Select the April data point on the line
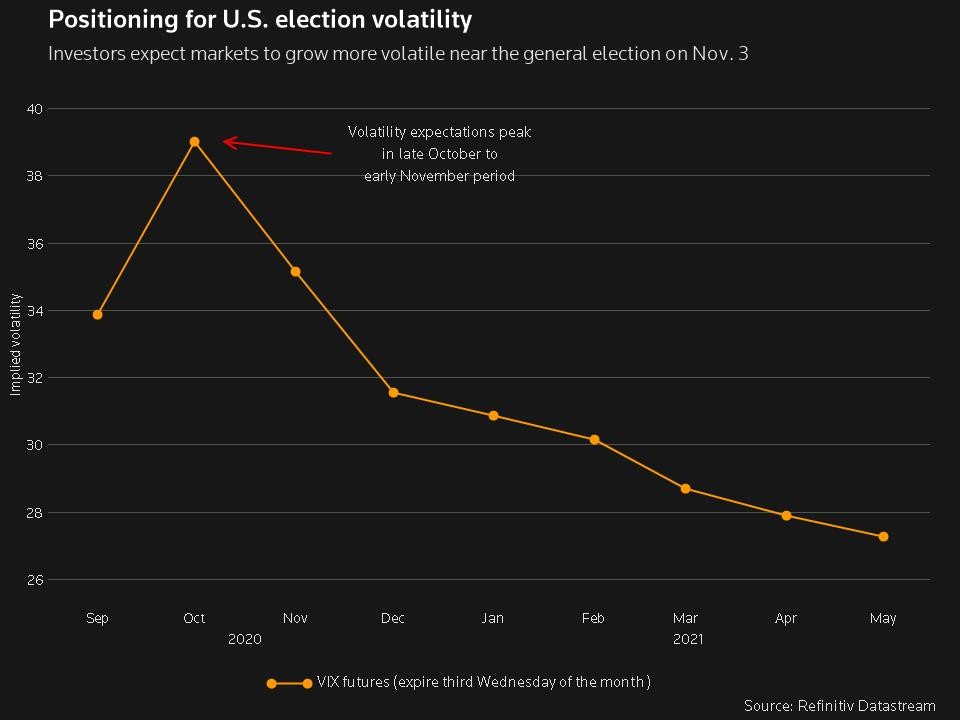This screenshot has height=720, width=960. tap(786, 516)
